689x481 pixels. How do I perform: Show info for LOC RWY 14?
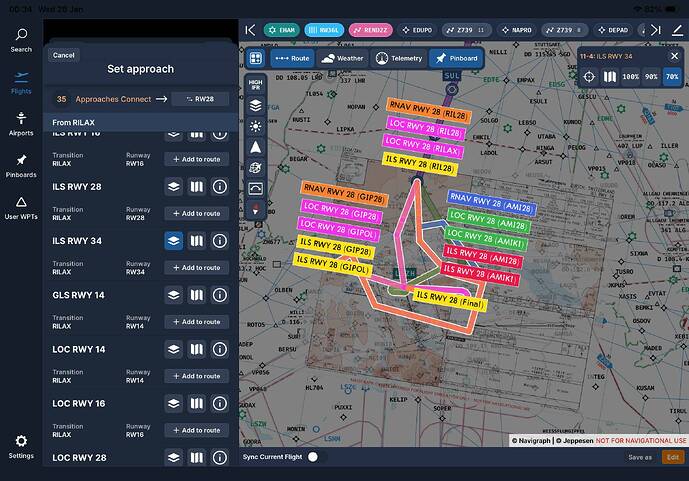click(x=220, y=349)
